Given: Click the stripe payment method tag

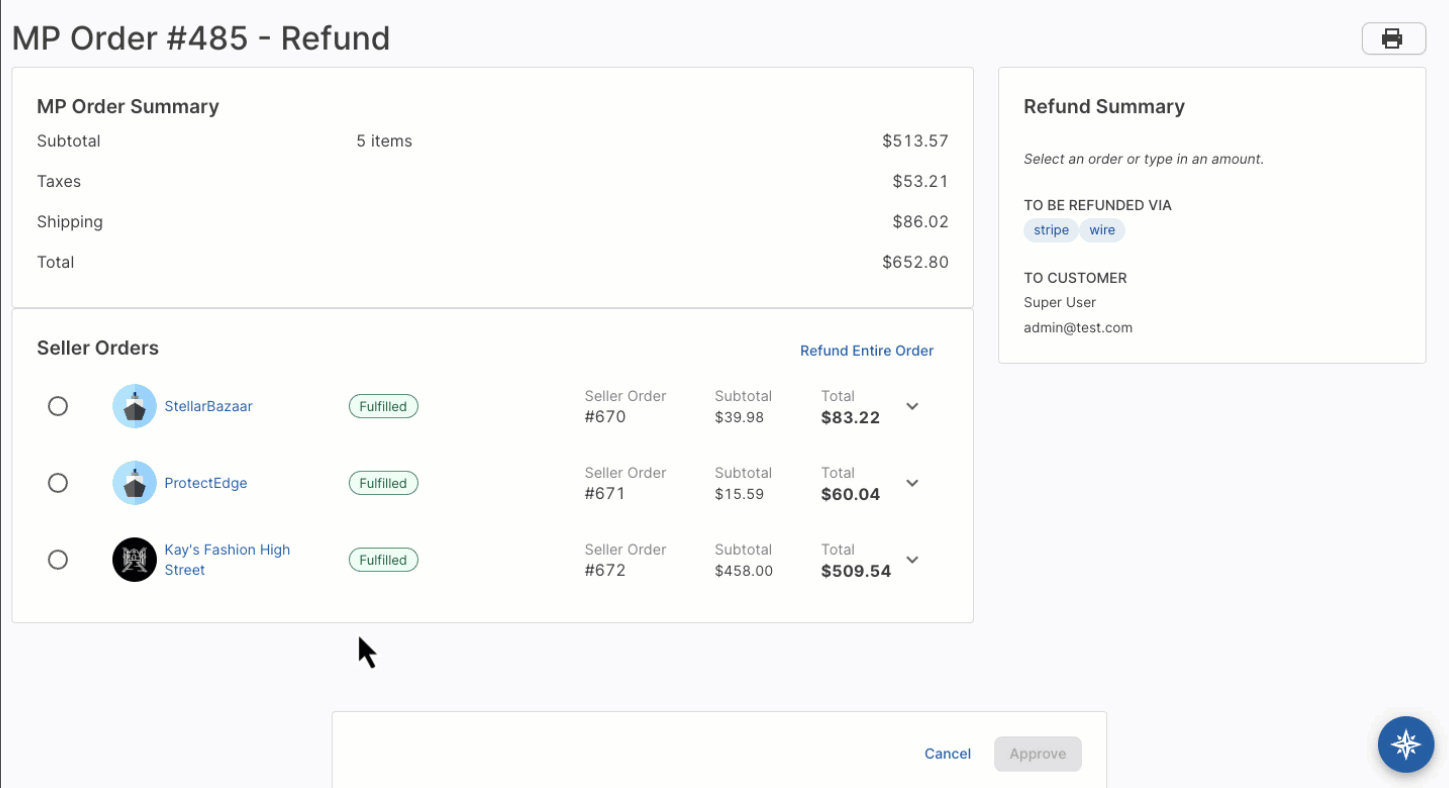Looking at the screenshot, I should 1050,231.
